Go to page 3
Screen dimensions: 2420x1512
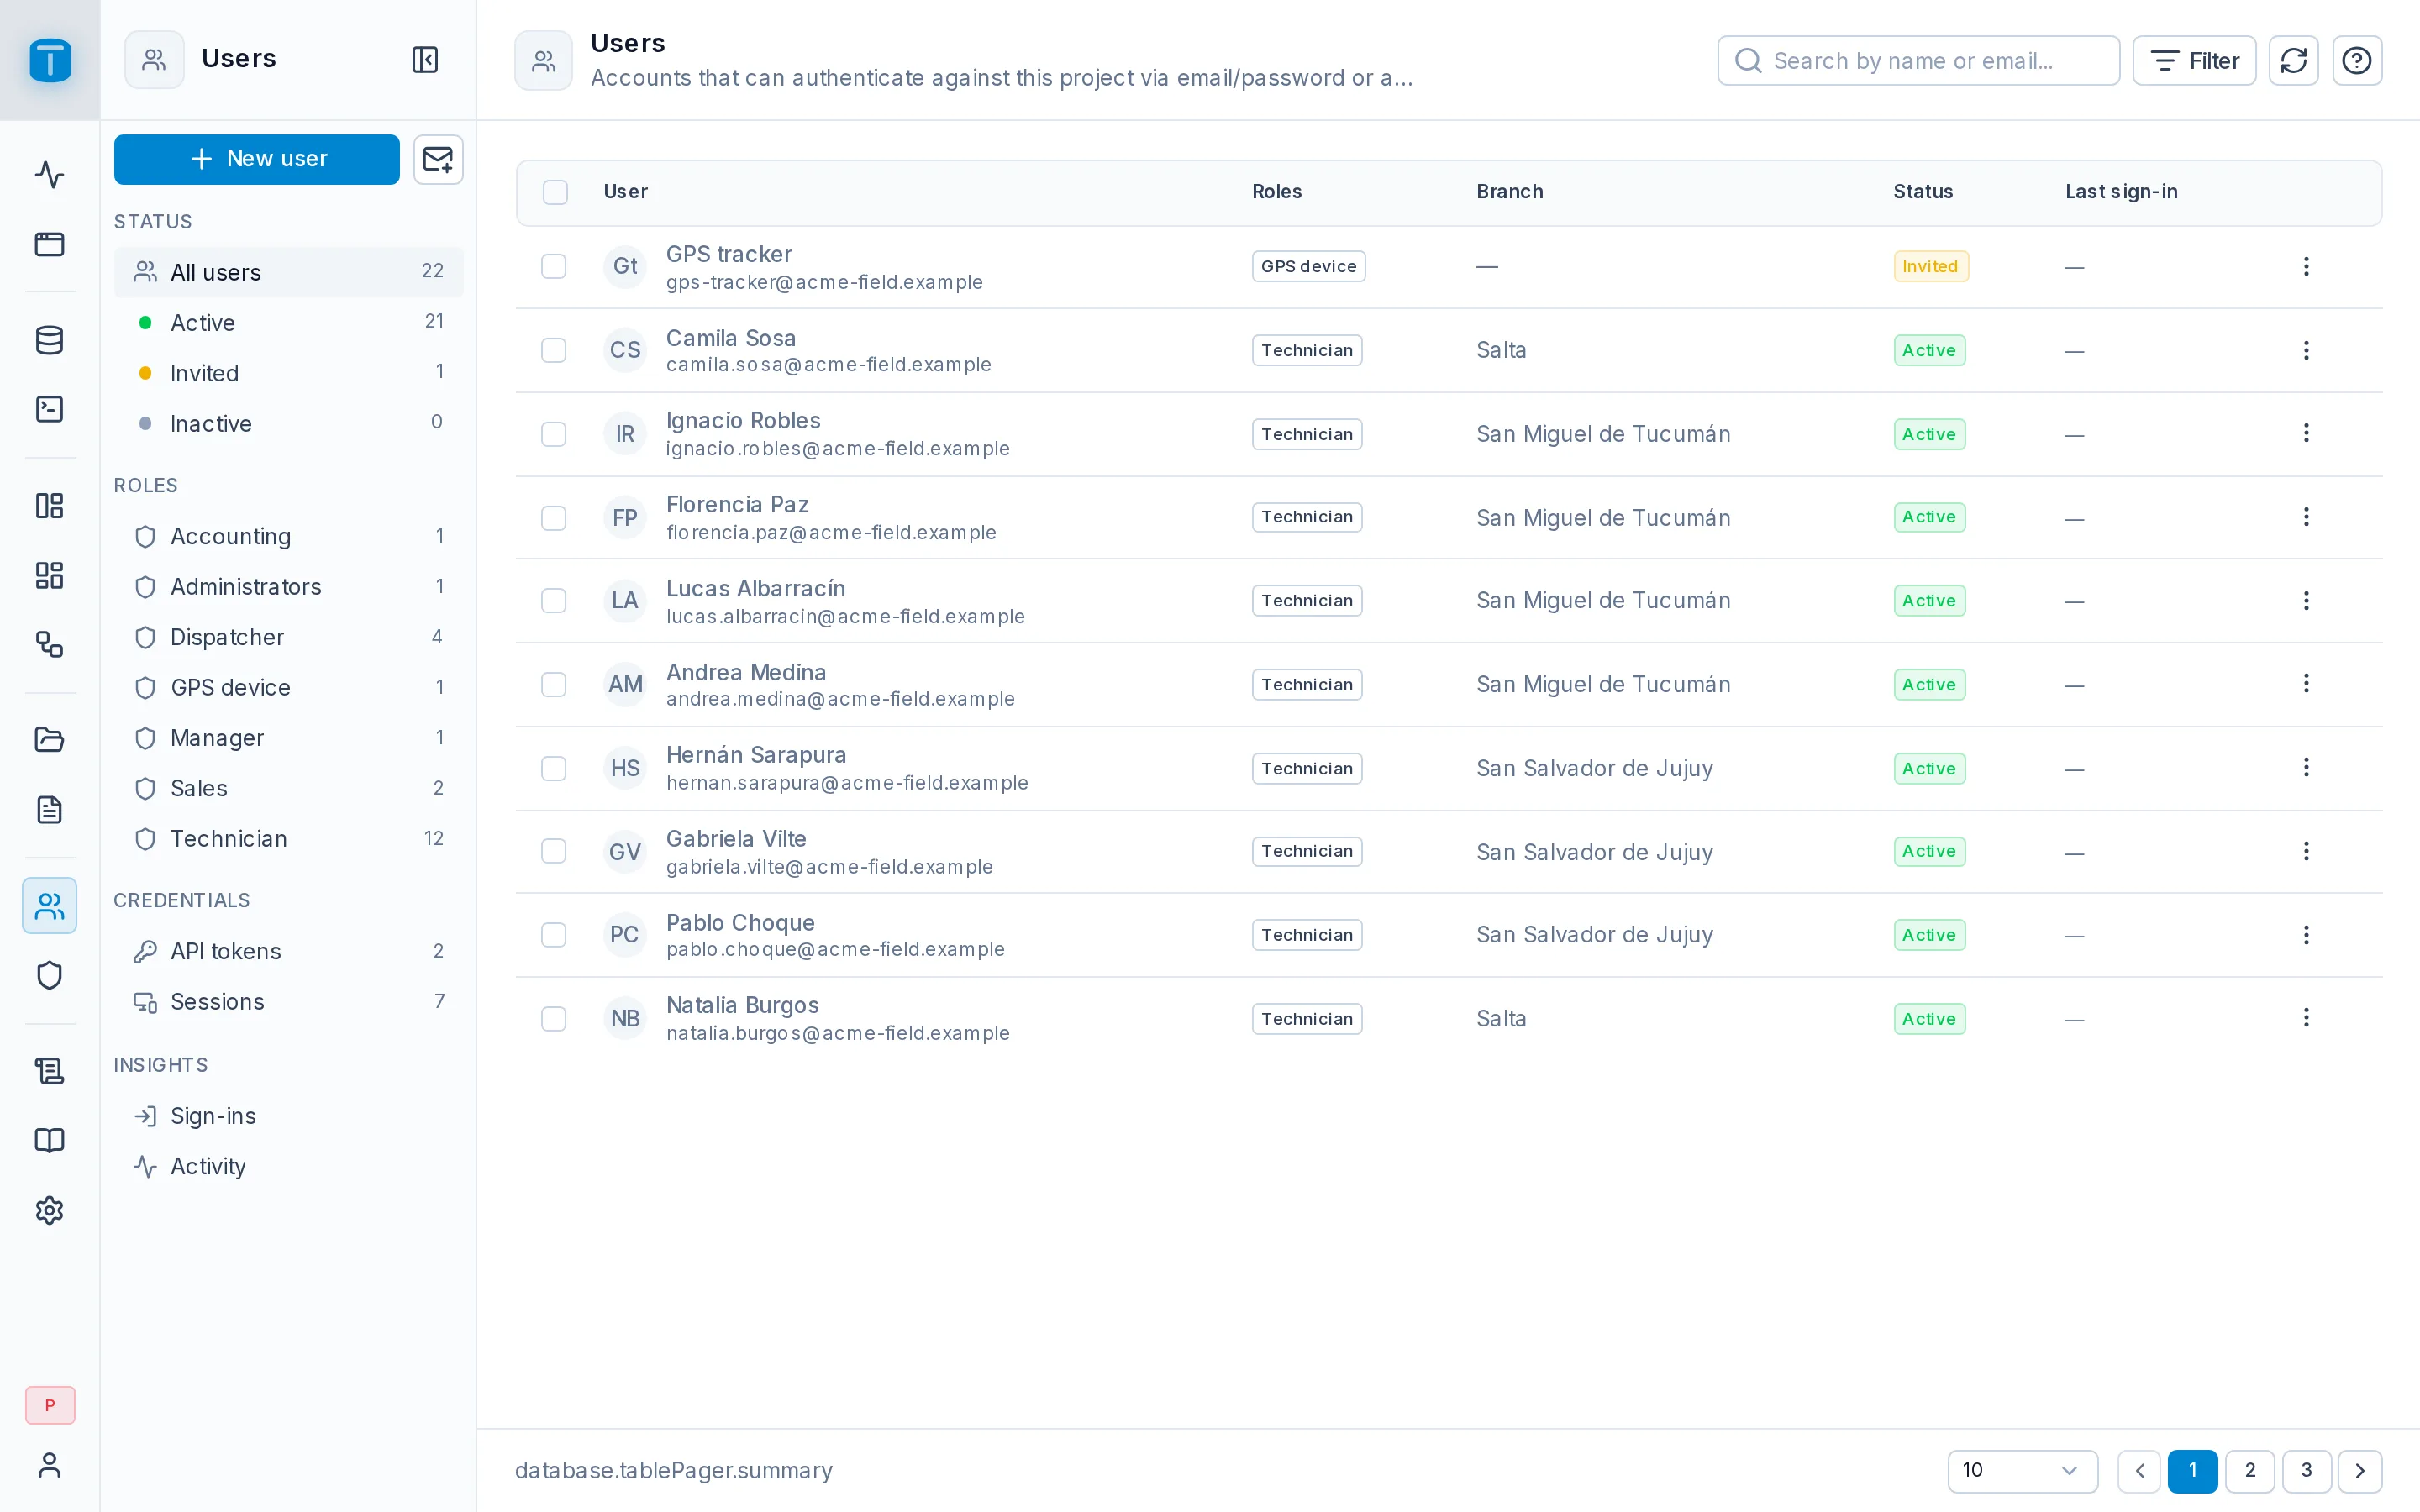coord(2306,1470)
